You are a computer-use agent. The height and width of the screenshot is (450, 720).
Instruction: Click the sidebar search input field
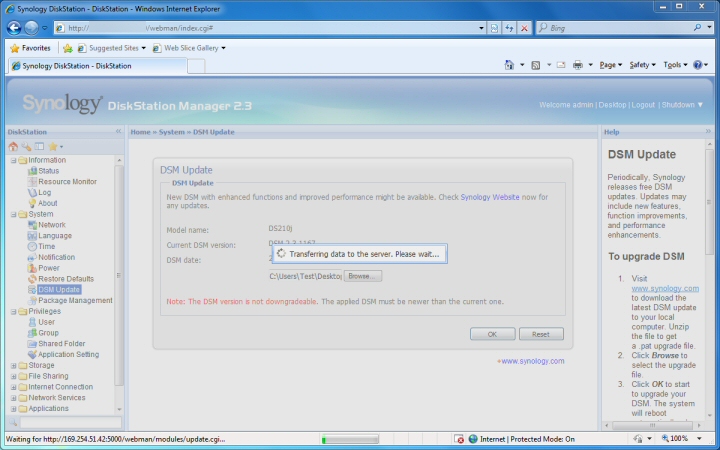pyautogui.click(x=71, y=422)
